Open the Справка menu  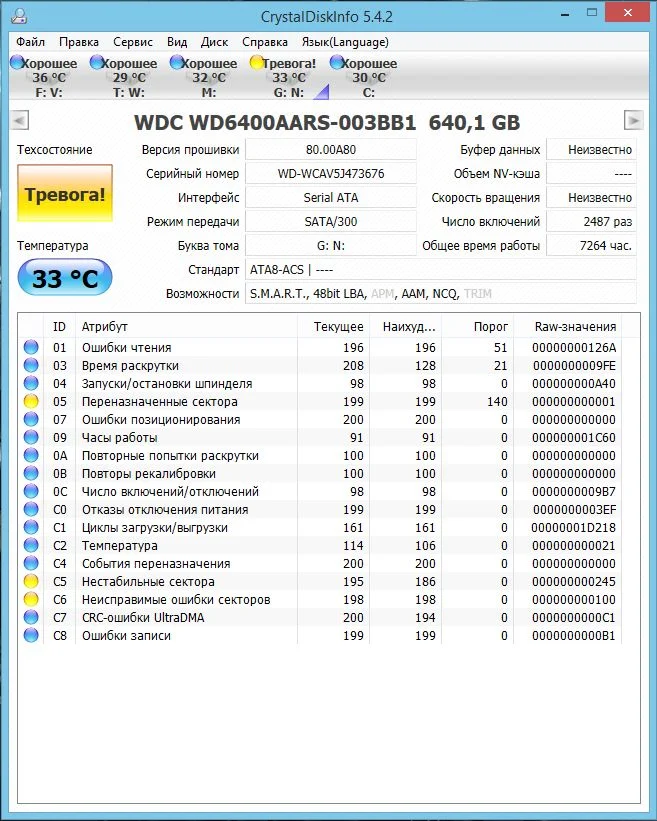point(265,42)
